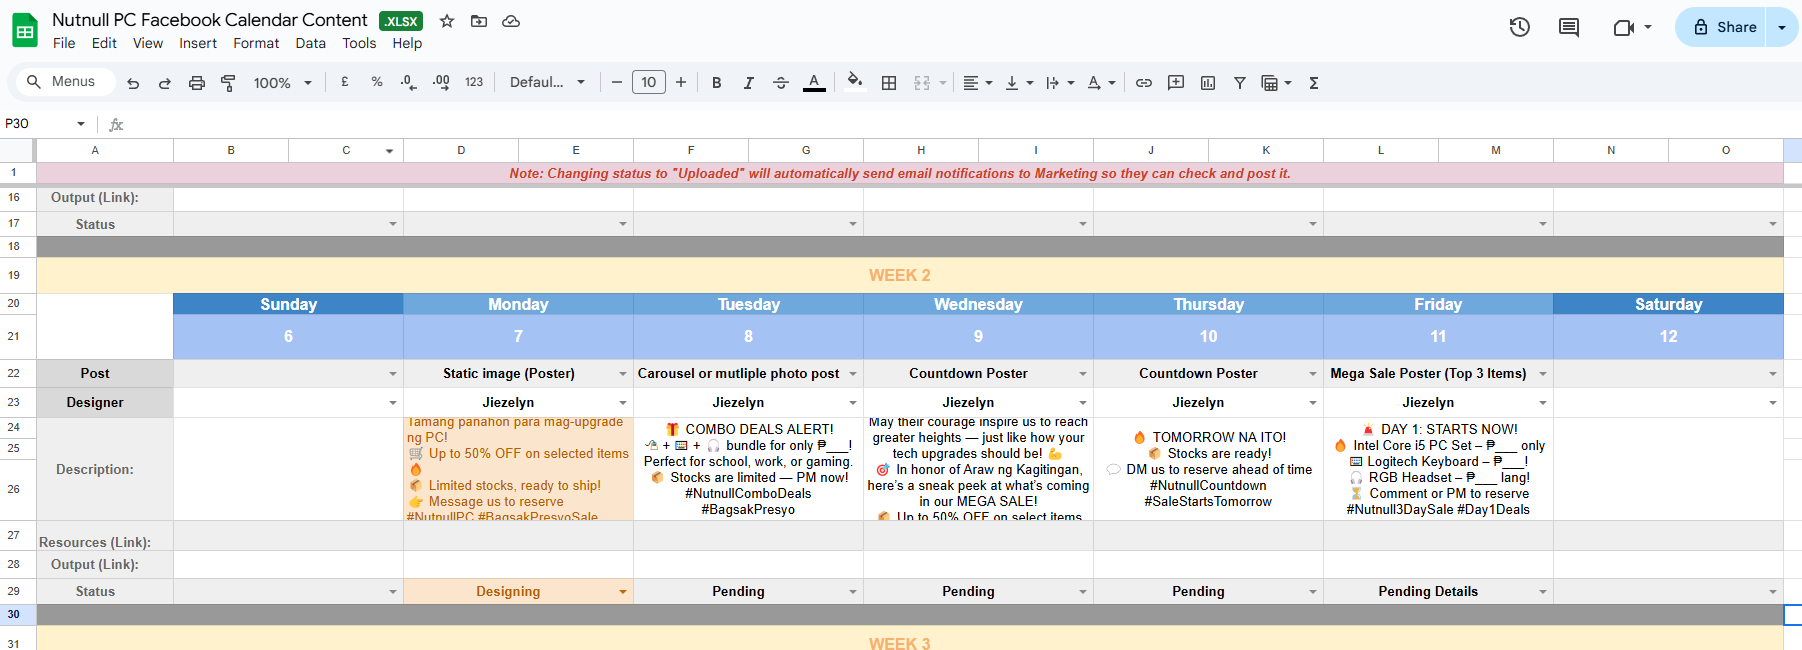
Task: Star this document
Action: [x=447, y=21]
